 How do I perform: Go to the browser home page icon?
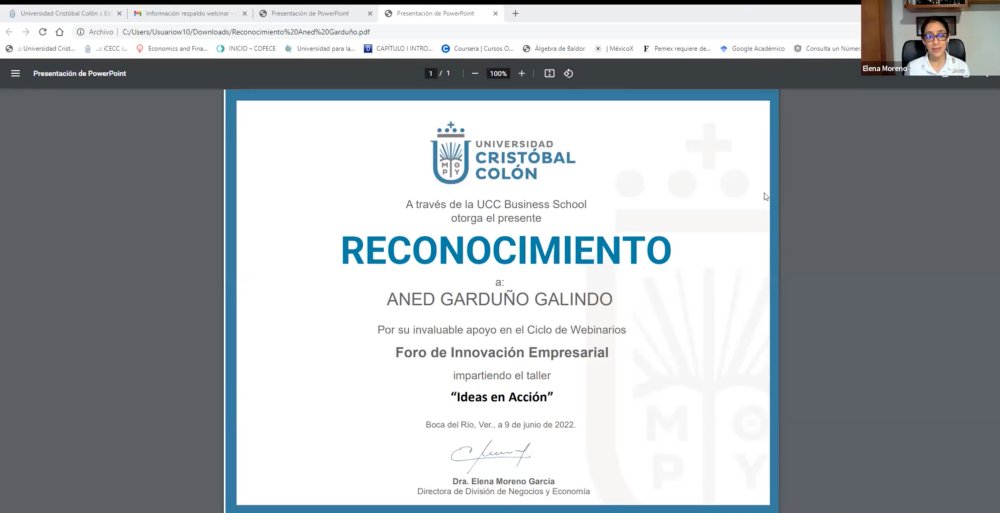59,32
